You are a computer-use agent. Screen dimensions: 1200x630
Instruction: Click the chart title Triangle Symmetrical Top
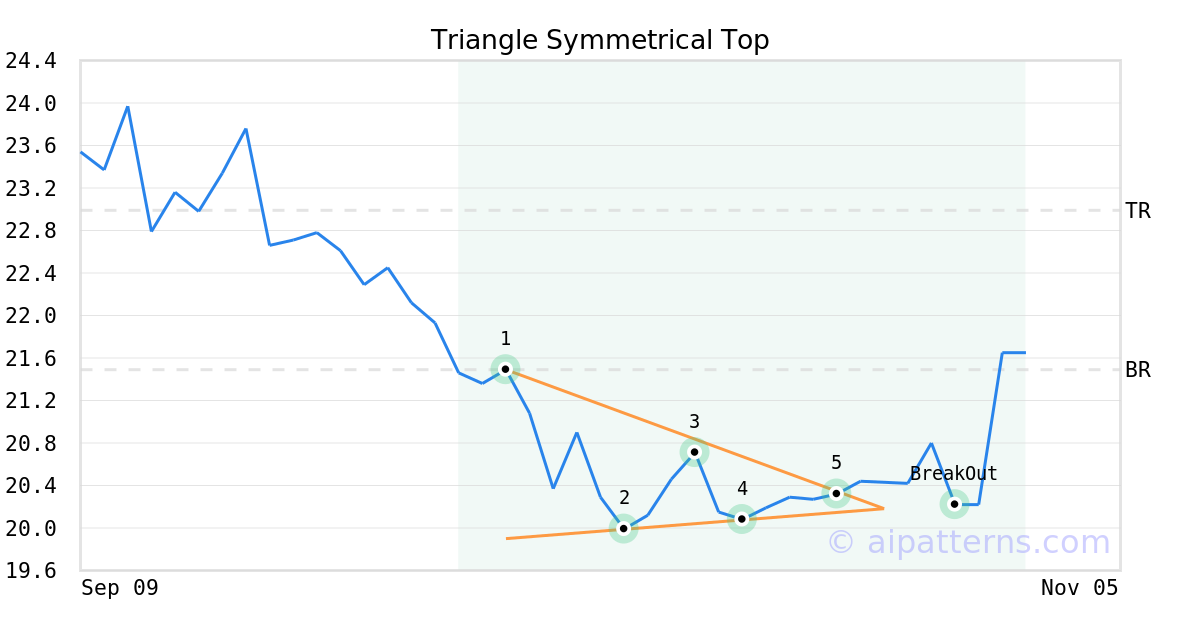[600, 40]
